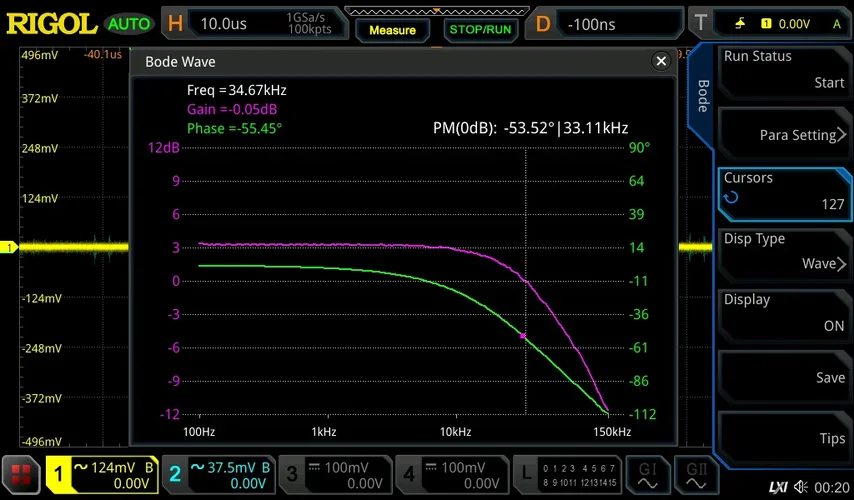Screen dimensions: 854x500
Task: Toggle GII signal generator output
Action: pos(696,475)
